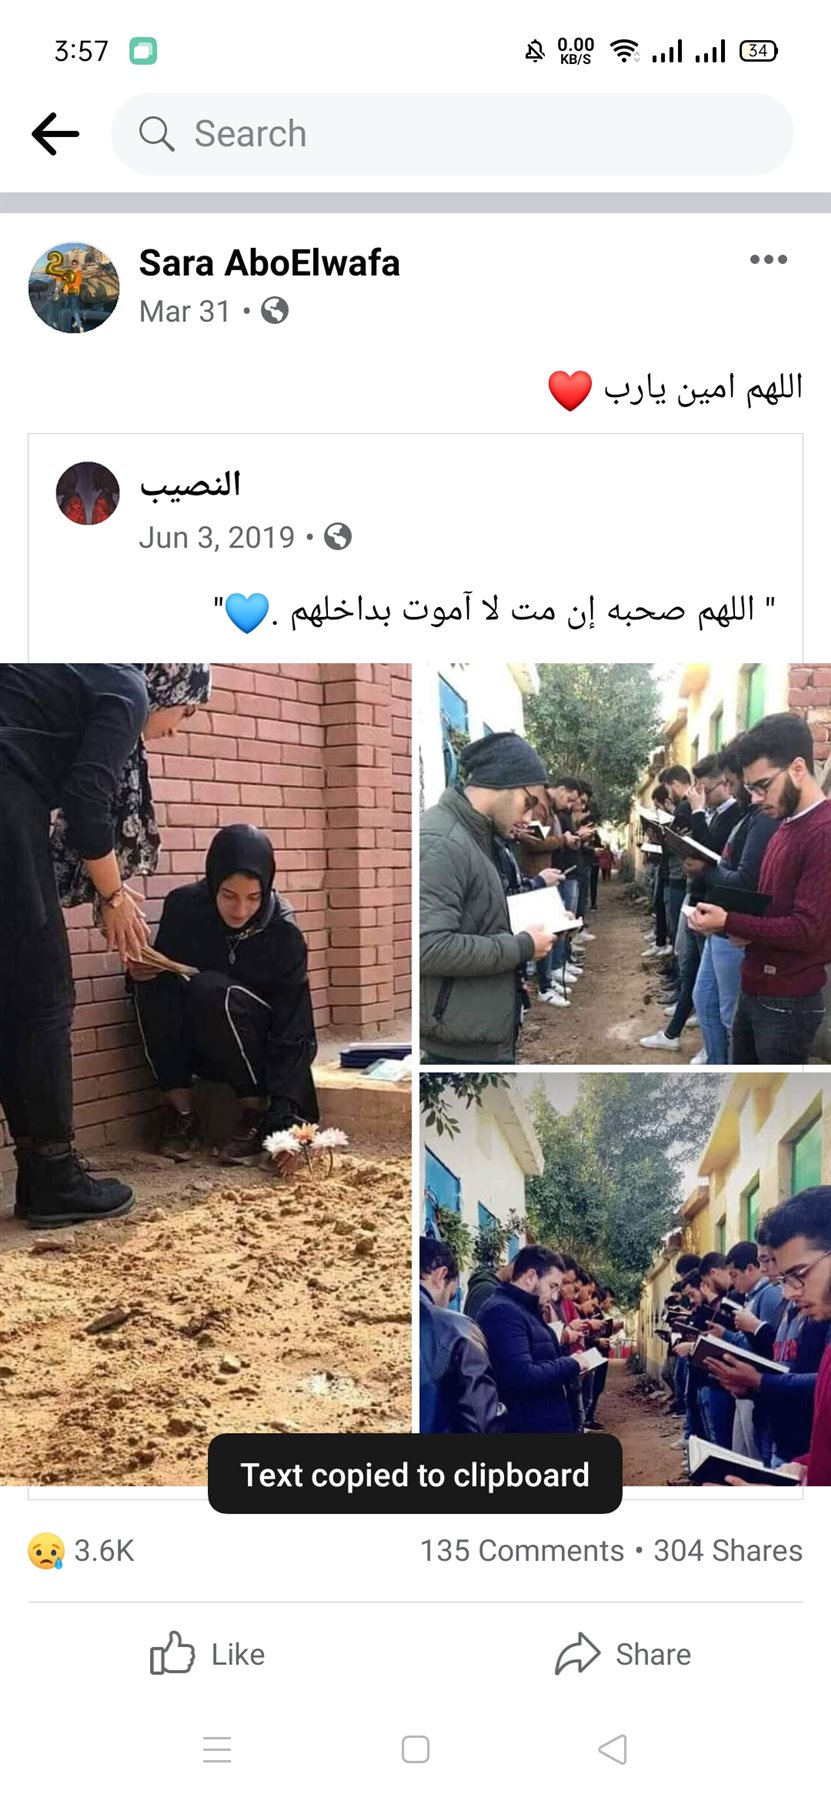The height and width of the screenshot is (1800, 831).
Task: Open the bottom-right photo of men reading
Action: point(625,1279)
